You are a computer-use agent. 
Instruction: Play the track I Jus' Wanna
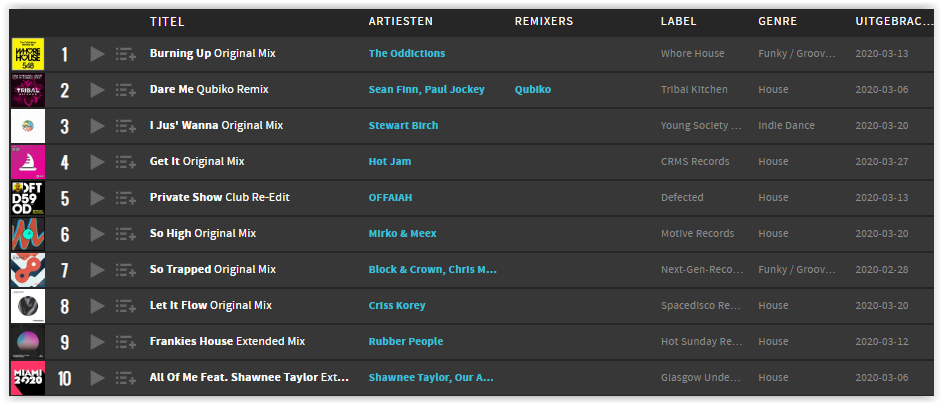pos(97,126)
